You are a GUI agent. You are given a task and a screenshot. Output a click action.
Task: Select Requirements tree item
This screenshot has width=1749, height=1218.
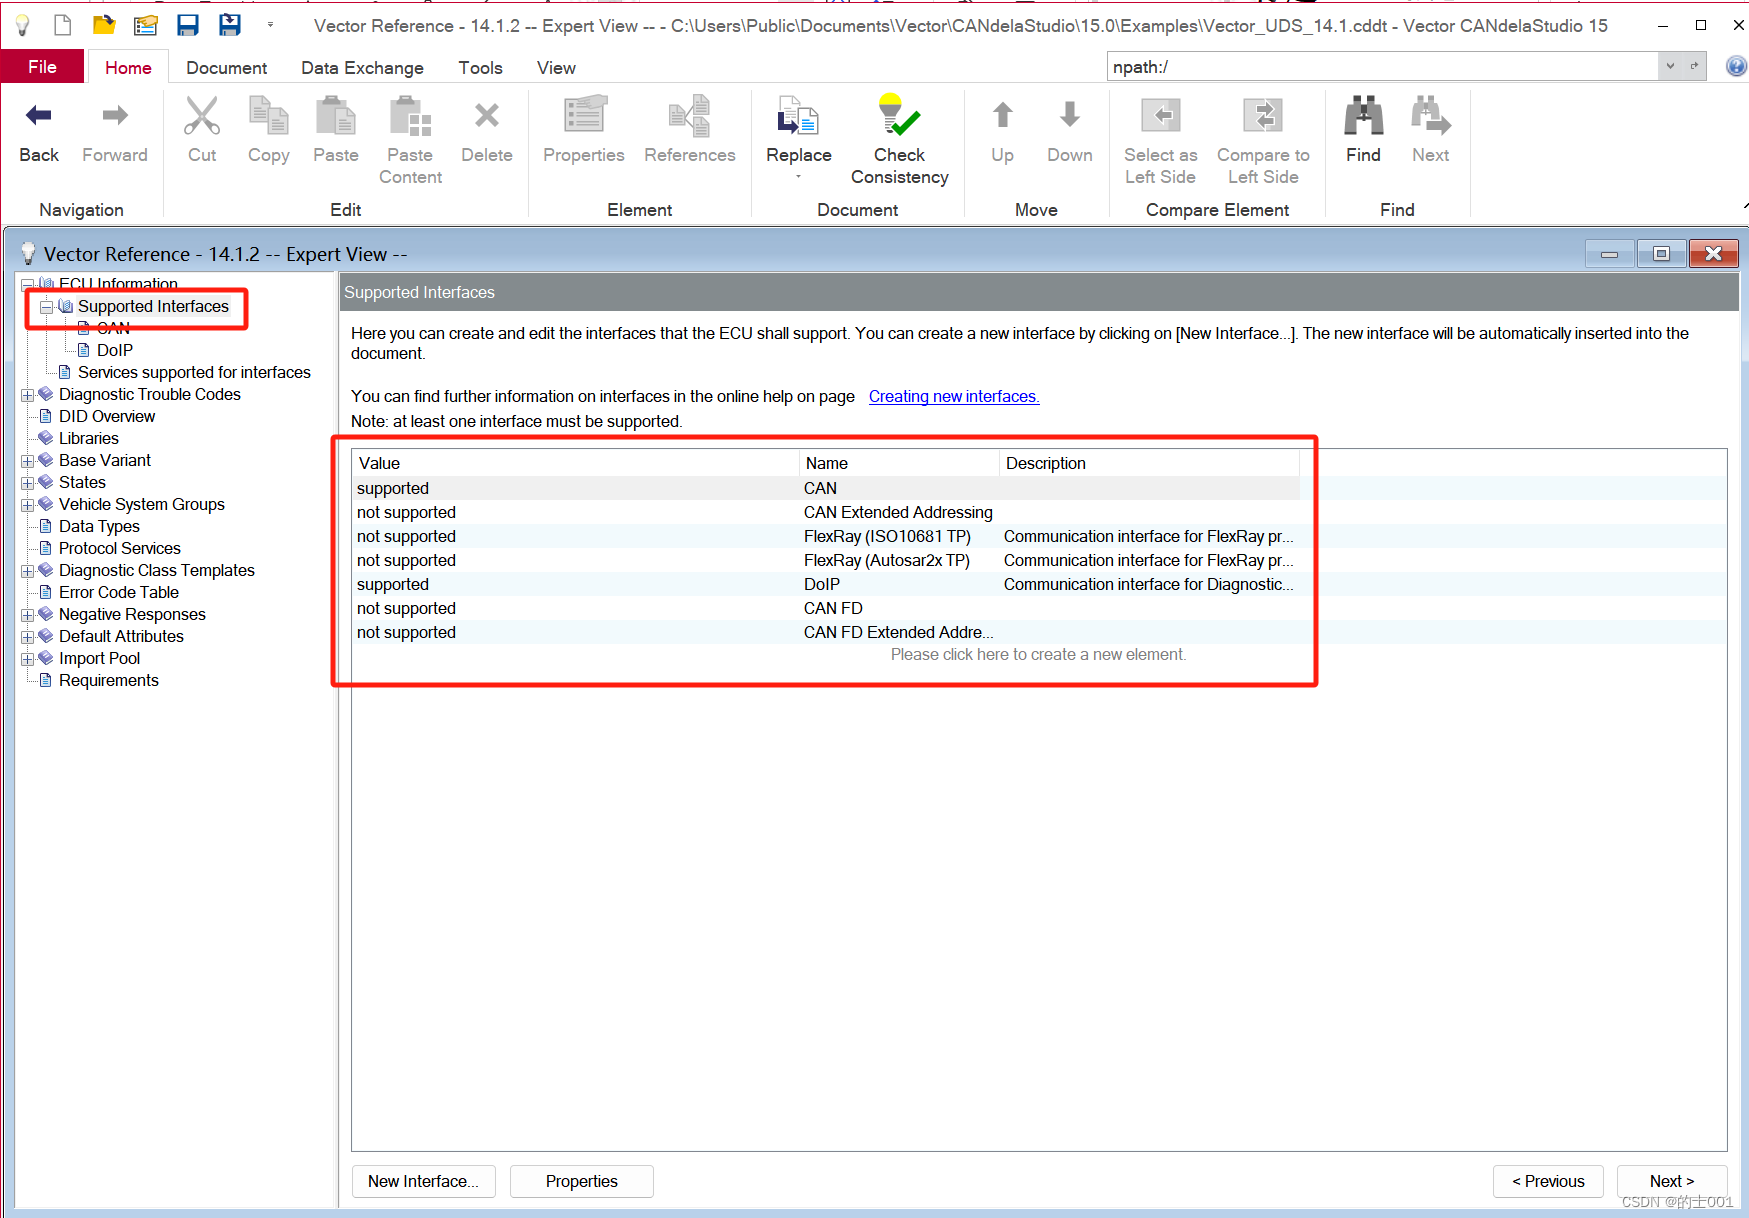click(x=109, y=680)
